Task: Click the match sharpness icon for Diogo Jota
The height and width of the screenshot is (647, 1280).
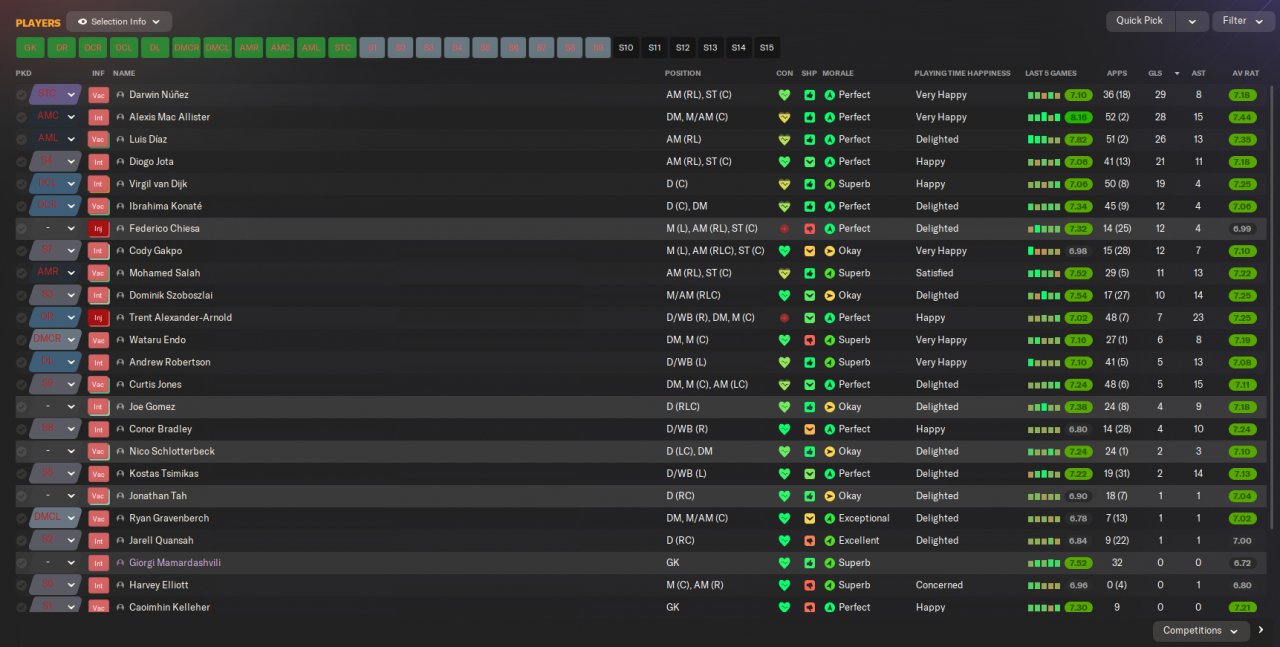Action: point(810,162)
